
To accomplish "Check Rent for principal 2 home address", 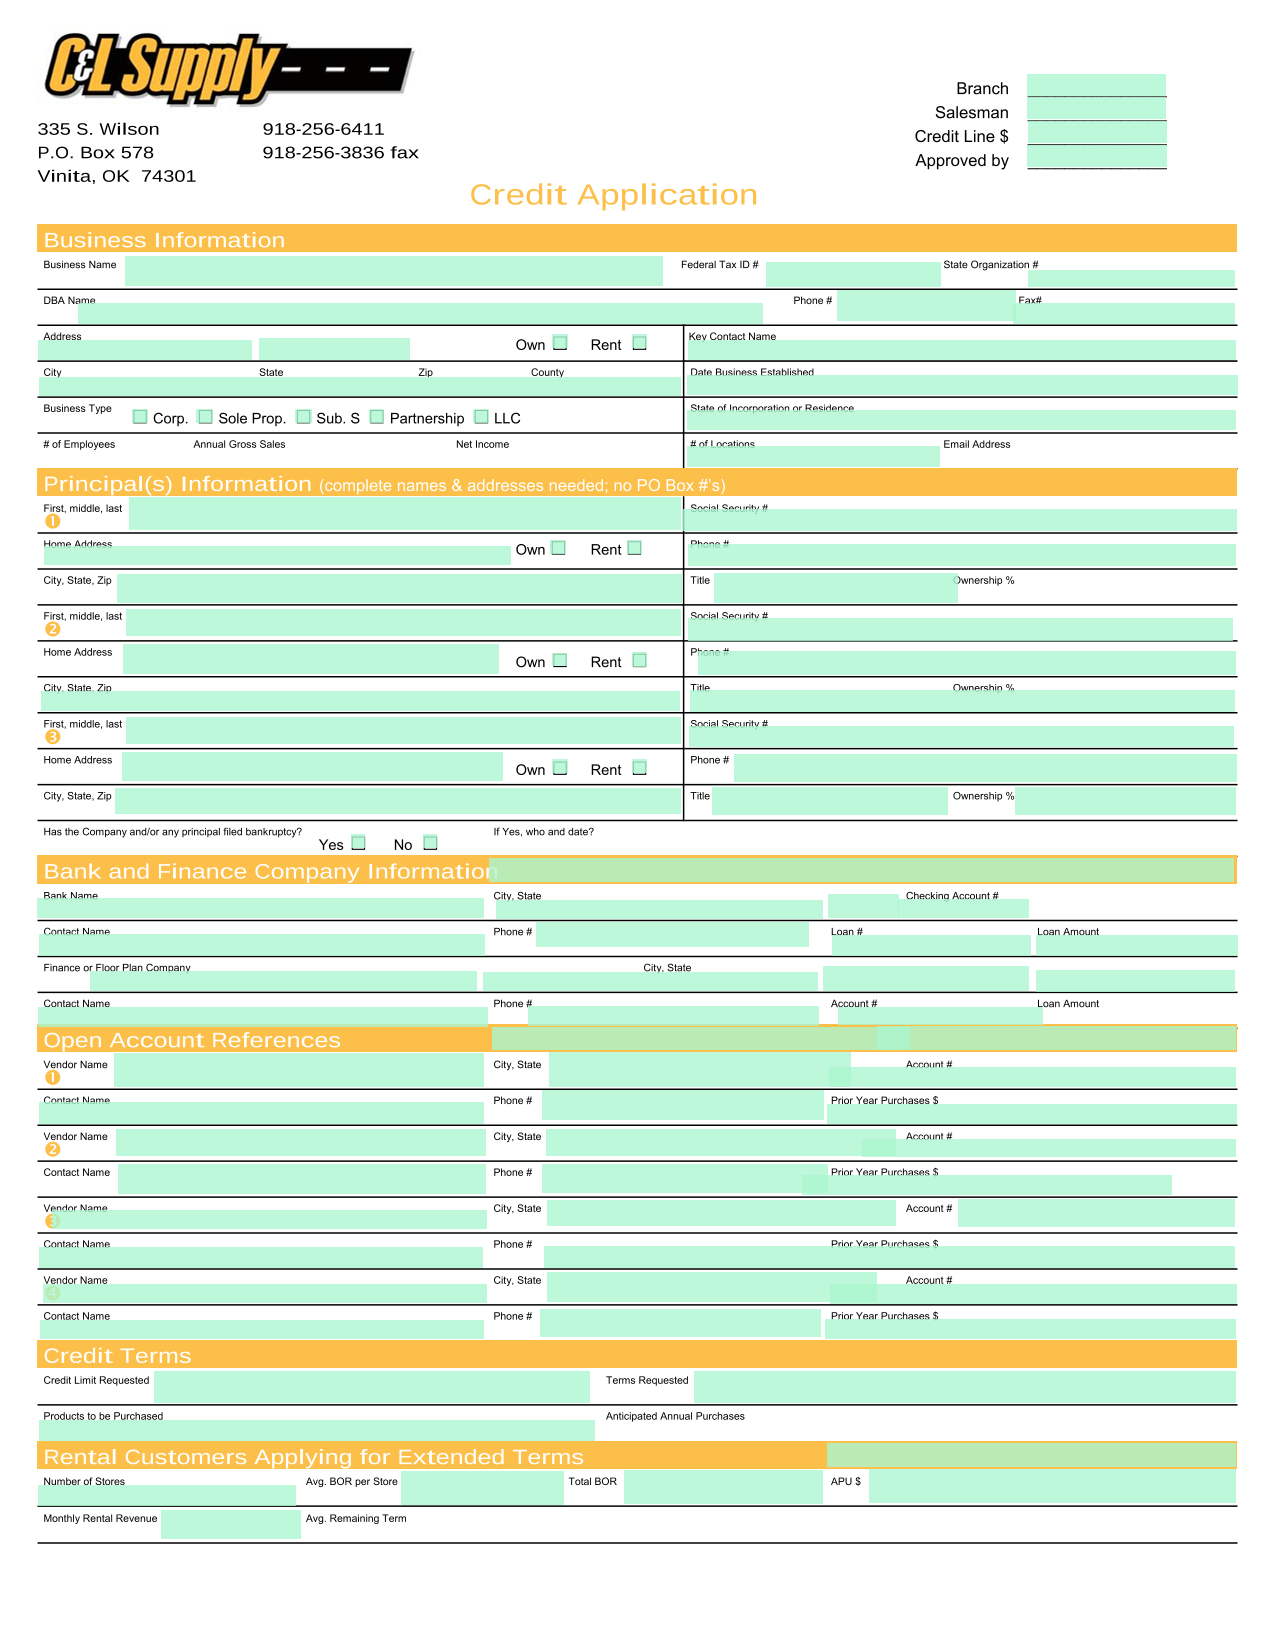I will pyautogui.click(x=640, y=660).
